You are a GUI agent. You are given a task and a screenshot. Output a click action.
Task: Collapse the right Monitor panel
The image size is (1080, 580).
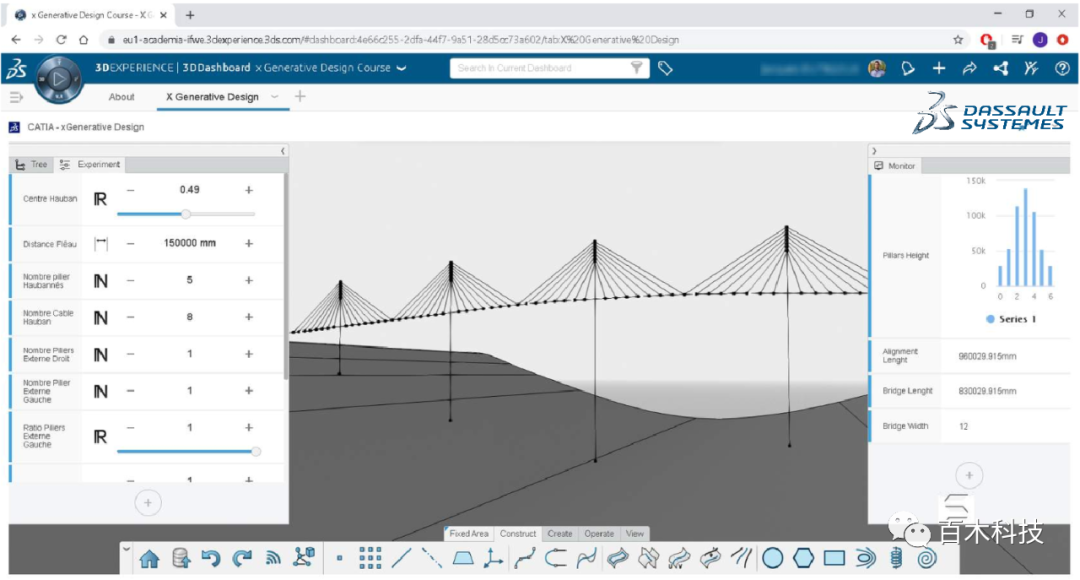[x=875, y=151]
